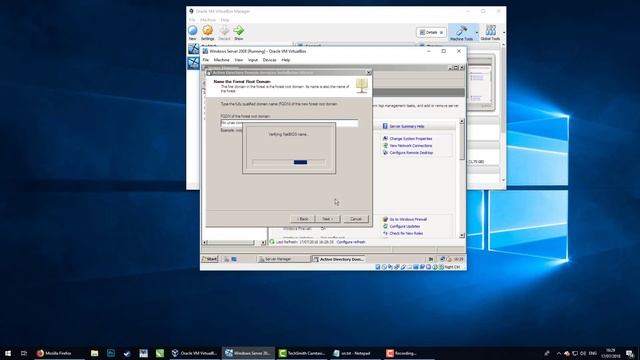This screenshot has width=640, height=360.
Task: Click Configure Remote Desktop link
Action: (x=411, y=153)
